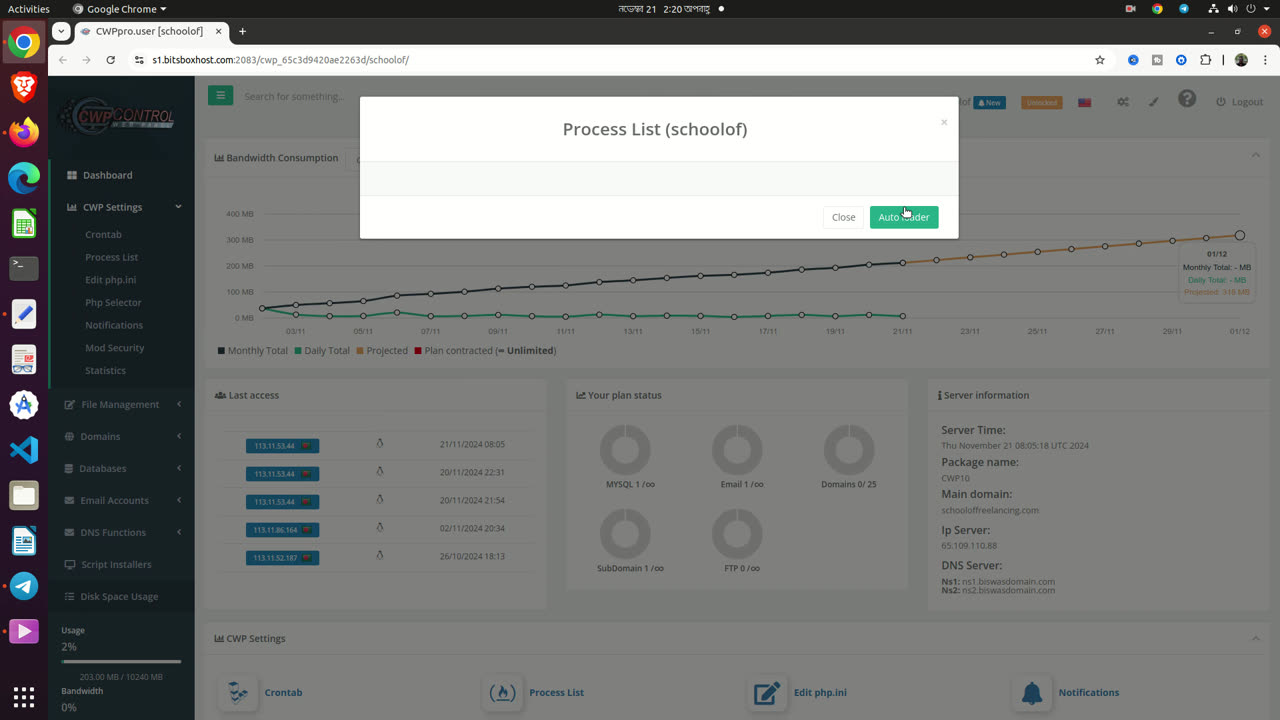
Task: Open Mod Security in the sidebar
Action: pos(114,348)
